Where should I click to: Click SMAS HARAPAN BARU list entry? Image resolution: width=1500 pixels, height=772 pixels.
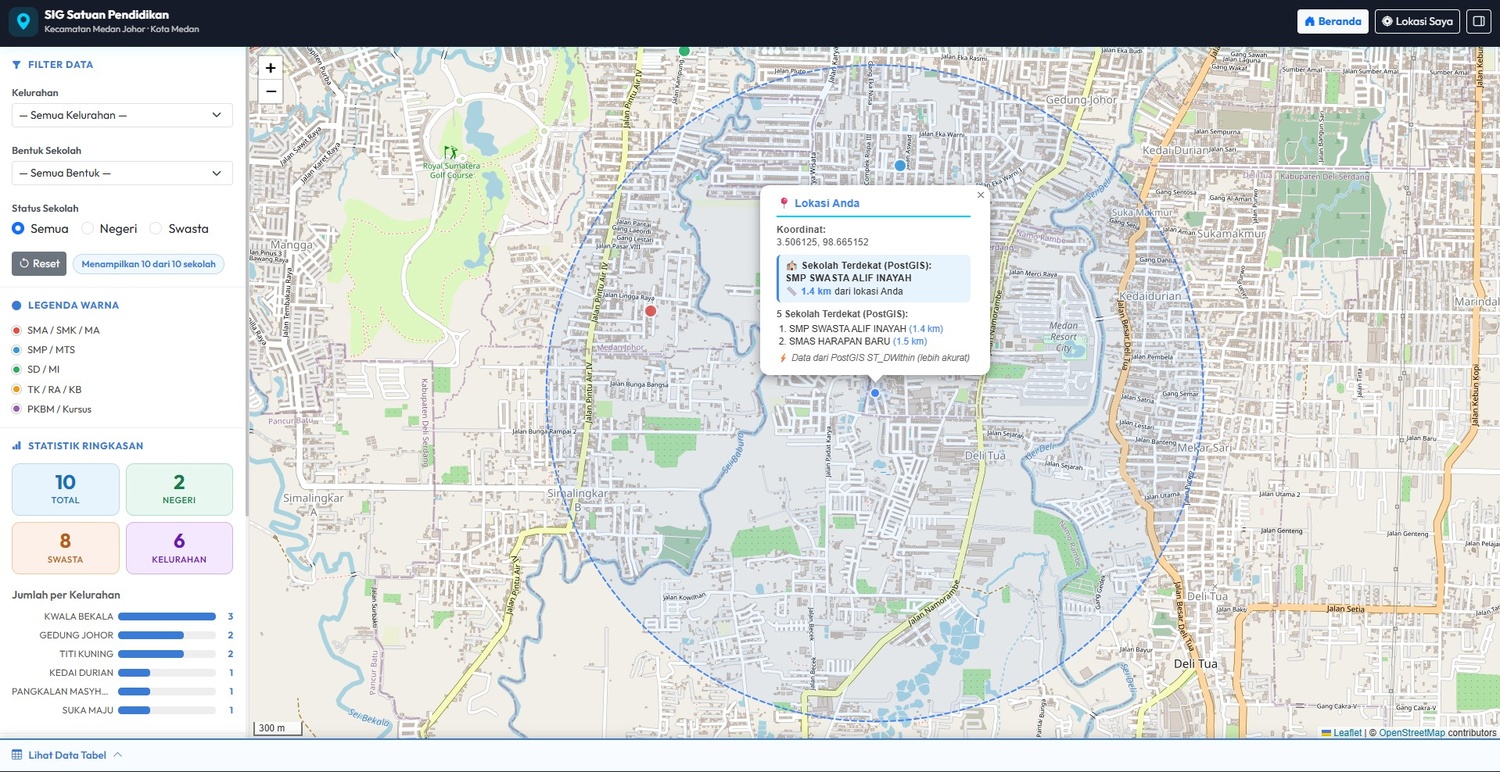coord(839,341)
